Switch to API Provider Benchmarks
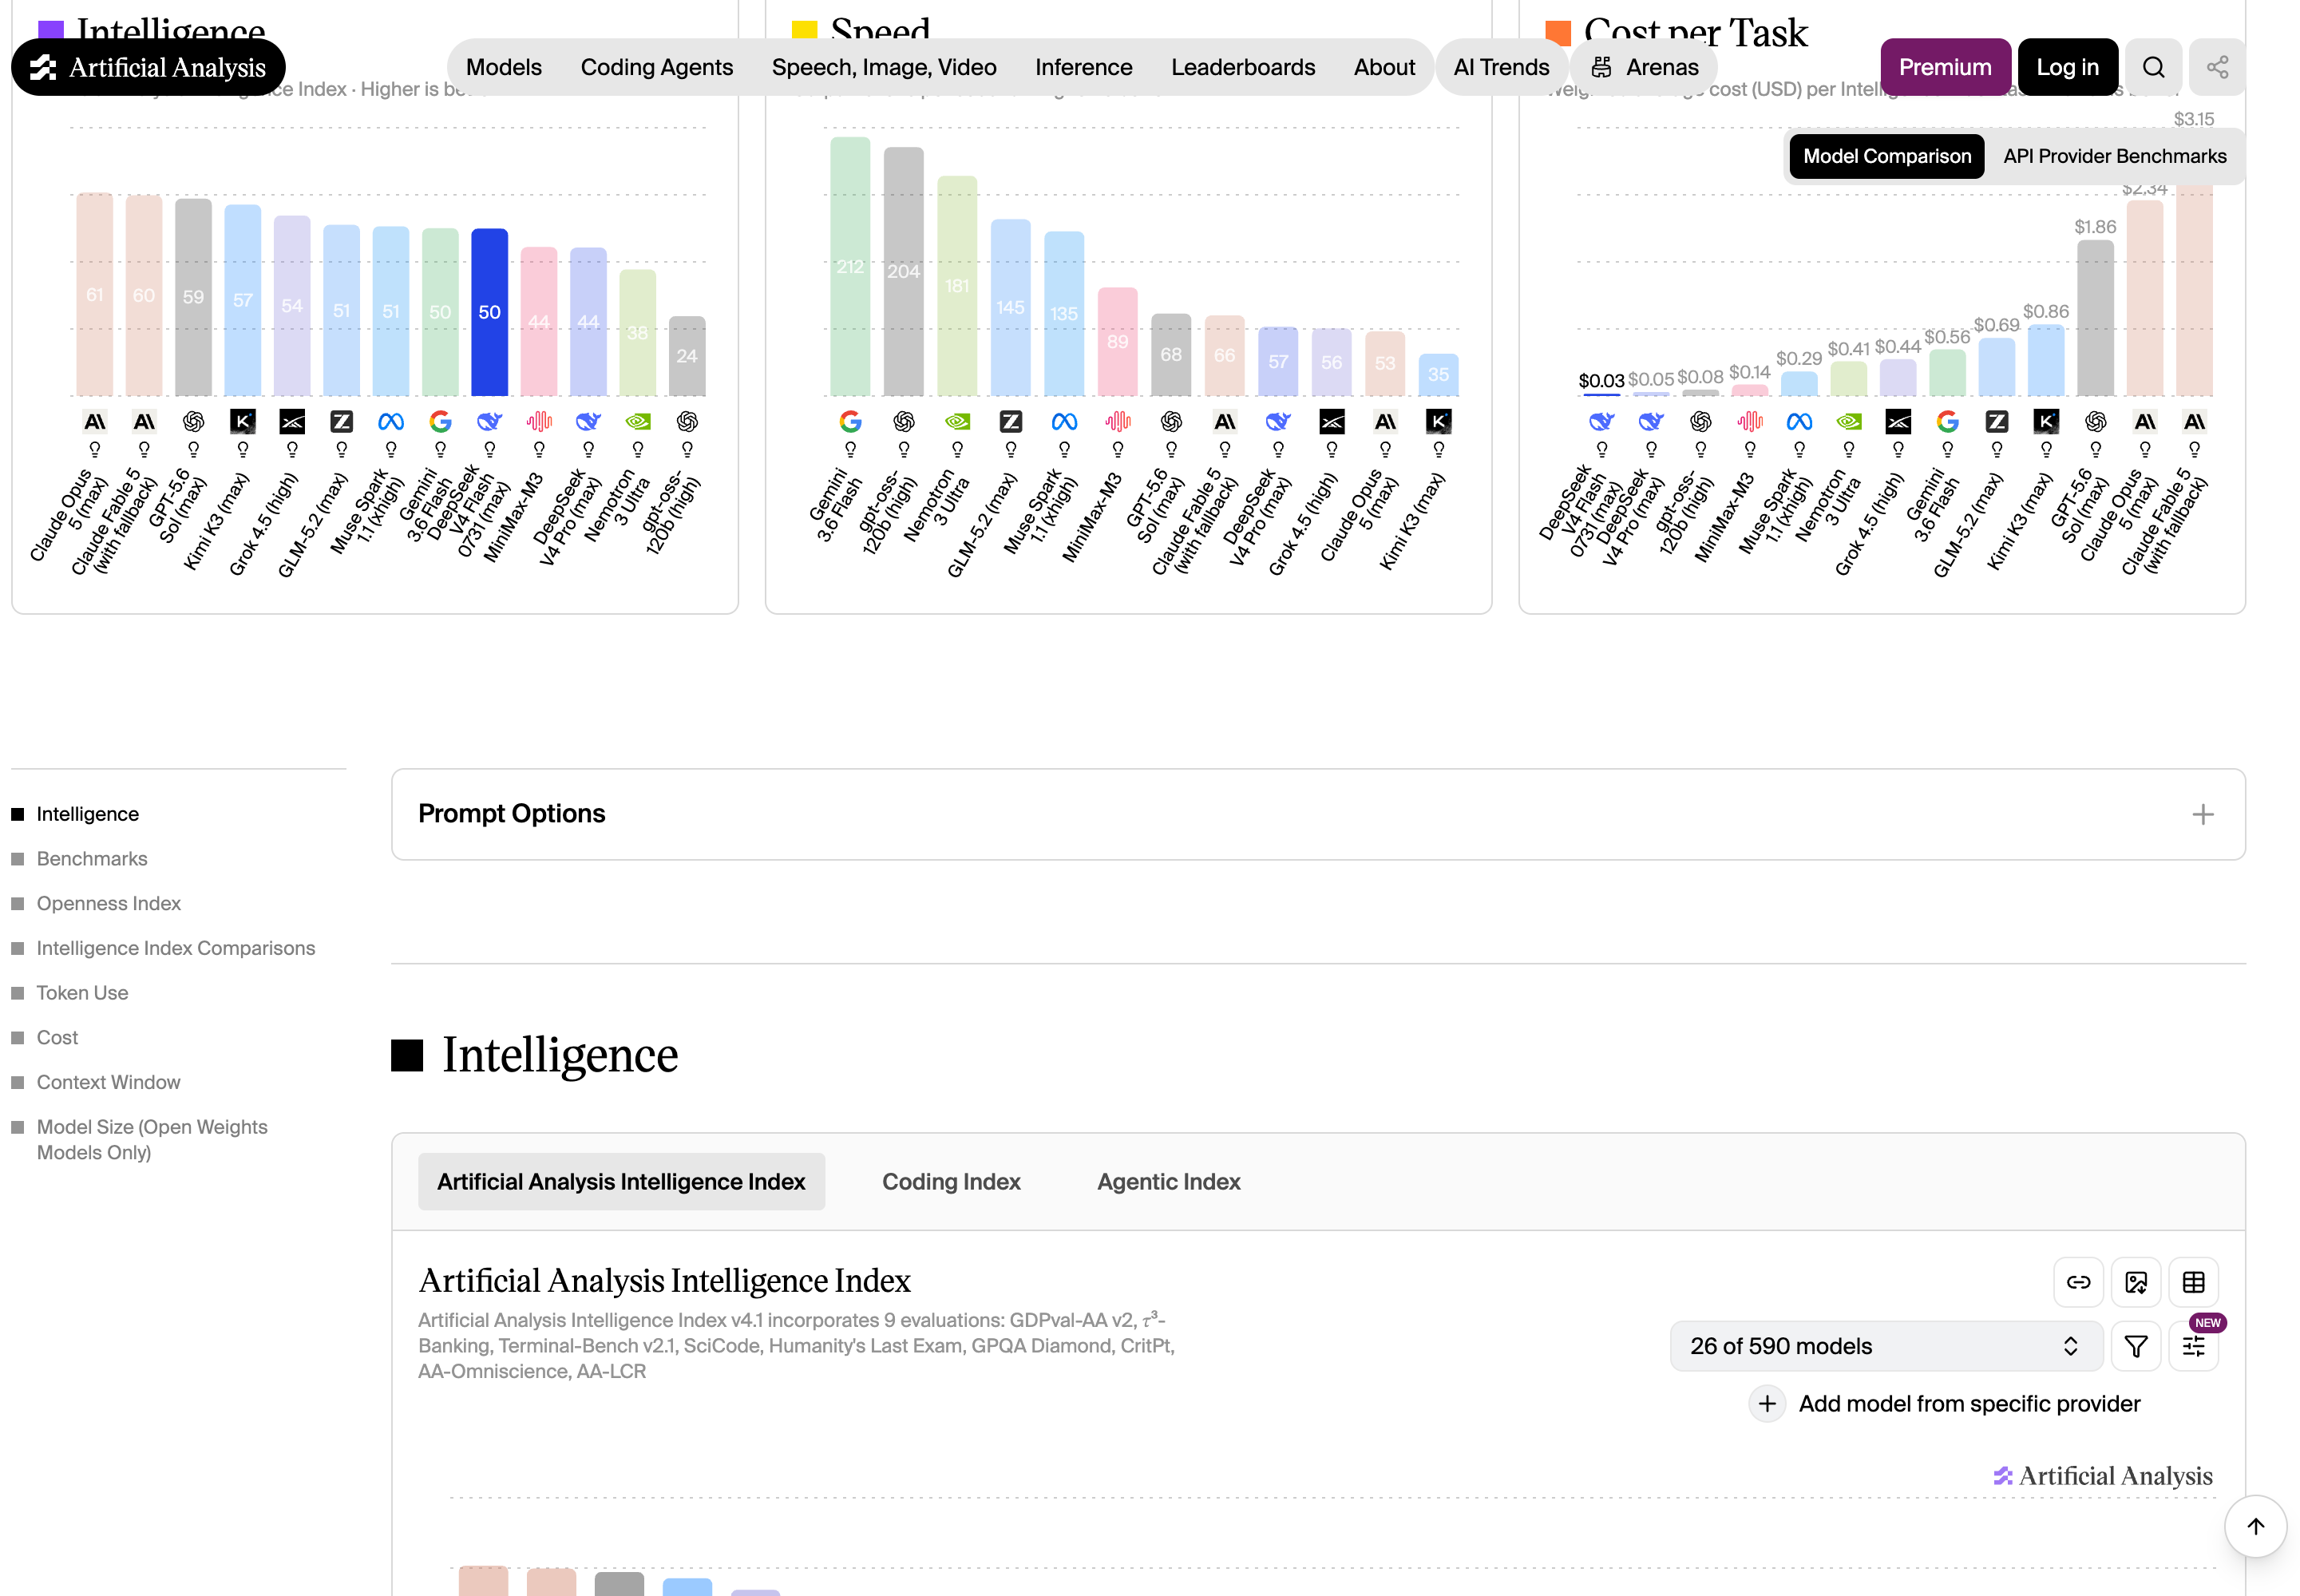Viewport: 2300px width, 1596px height. pos(2114,156)
